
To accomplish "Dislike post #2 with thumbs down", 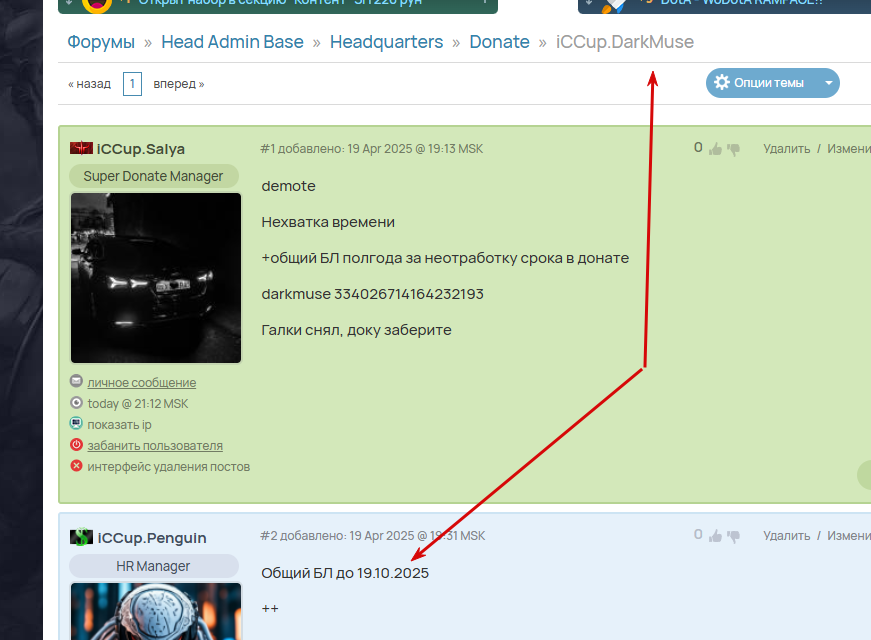I will point(733,537).
